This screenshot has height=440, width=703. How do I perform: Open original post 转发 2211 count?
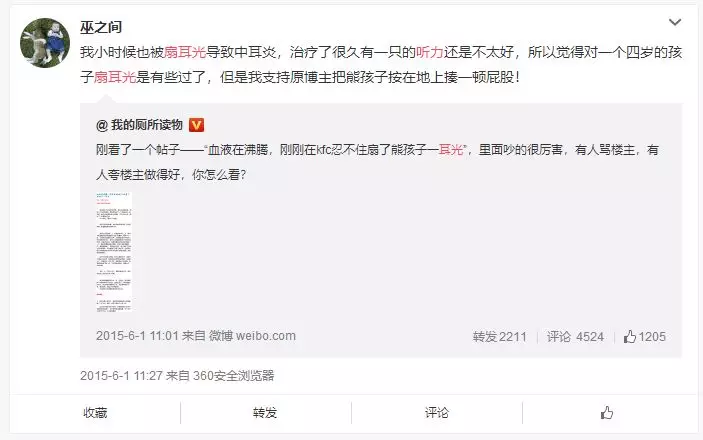(x=499, y=336)
